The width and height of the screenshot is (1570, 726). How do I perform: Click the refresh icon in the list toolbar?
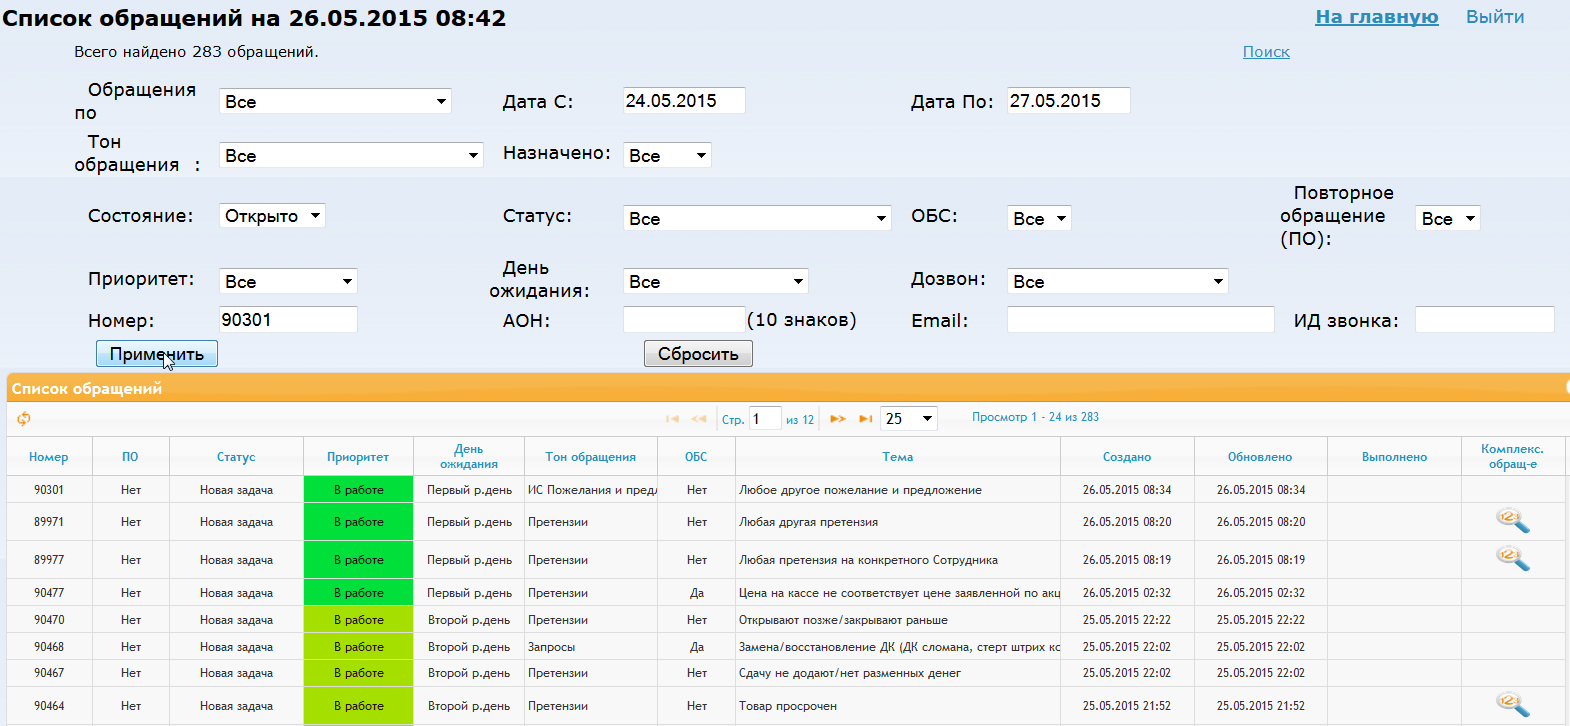click(x=24, y=419)
